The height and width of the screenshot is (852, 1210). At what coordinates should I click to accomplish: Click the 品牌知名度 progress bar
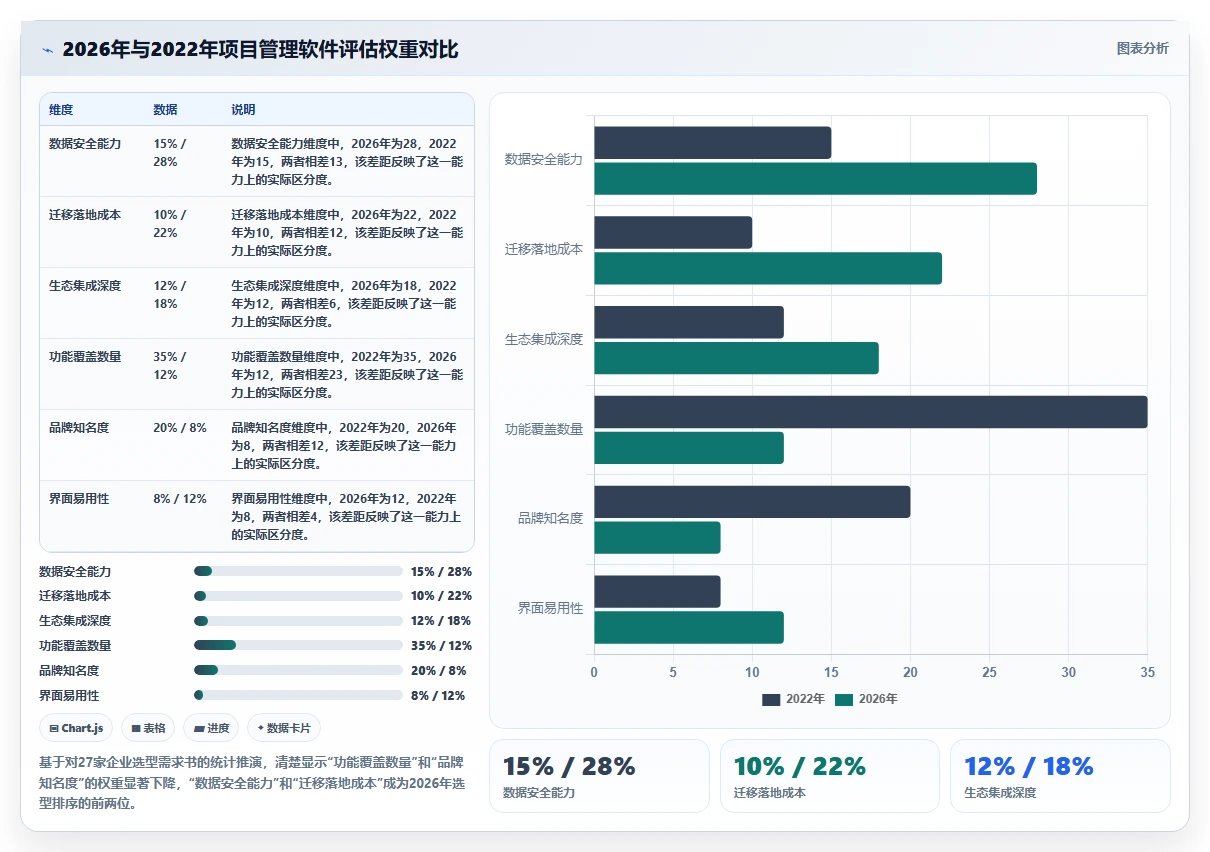coord(298,671)
